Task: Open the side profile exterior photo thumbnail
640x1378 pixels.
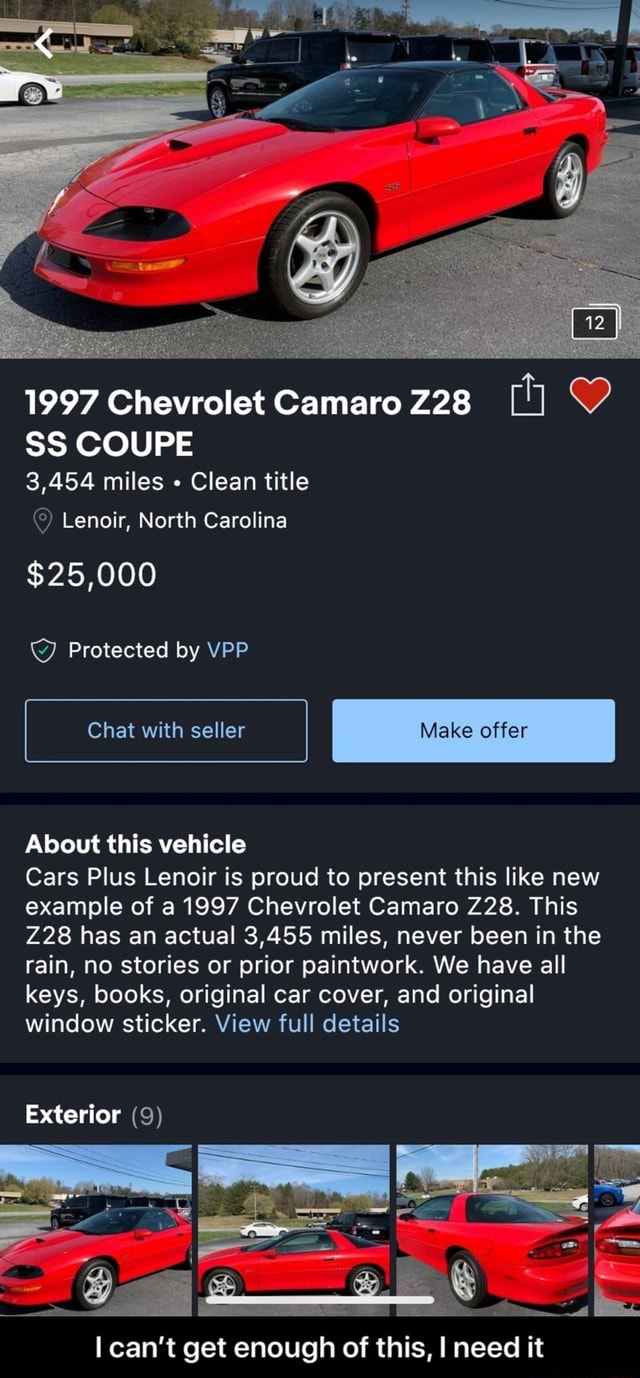Action: pos(290,1220)
